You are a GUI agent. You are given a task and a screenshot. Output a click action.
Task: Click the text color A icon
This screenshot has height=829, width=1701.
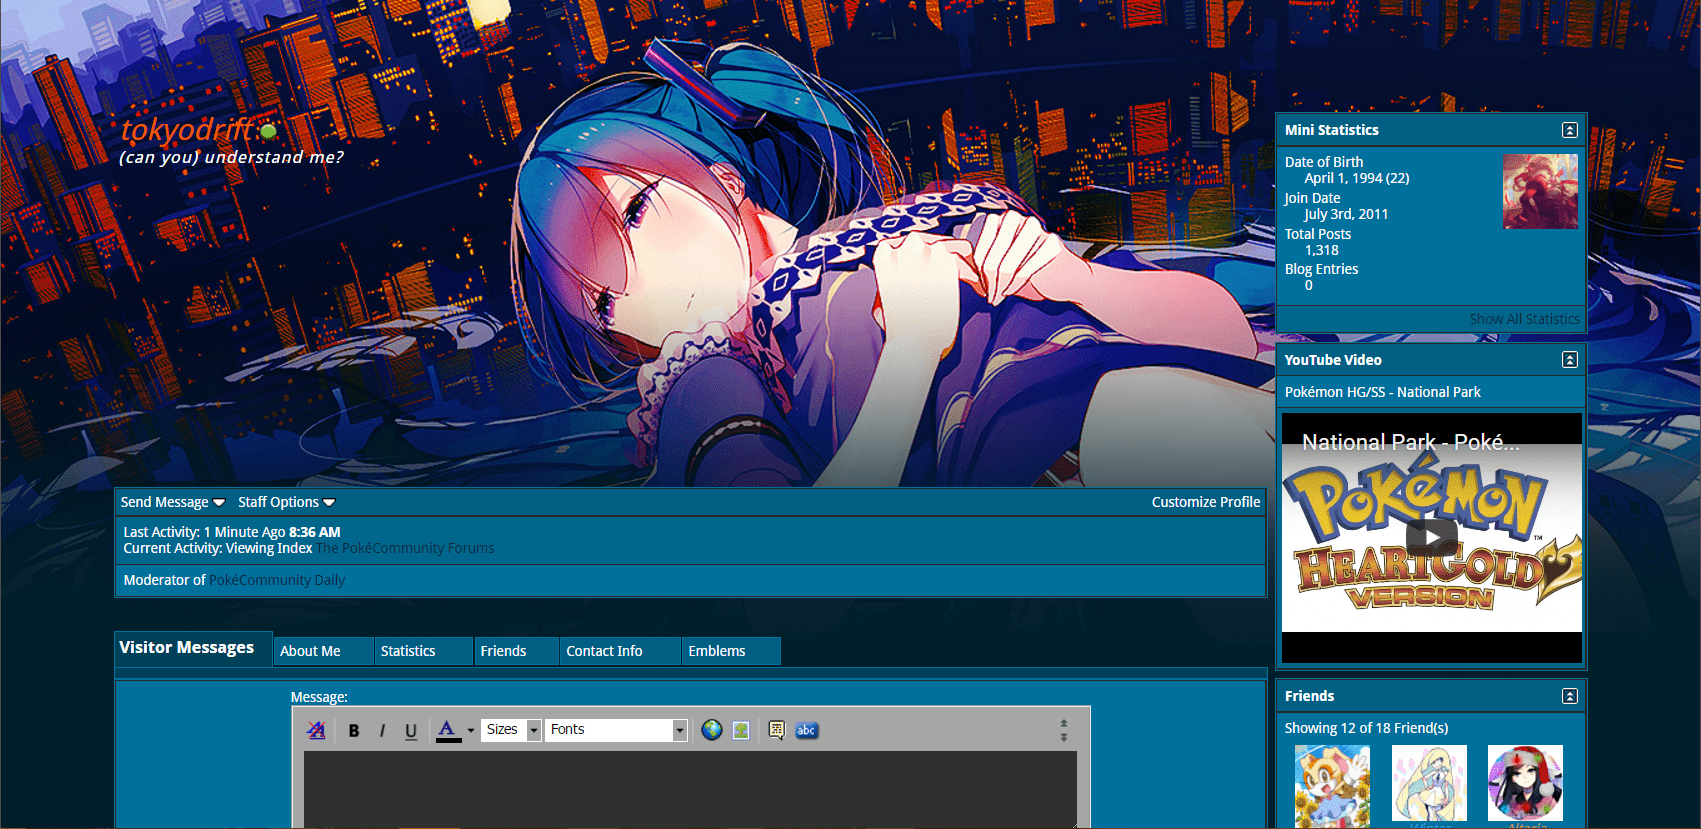click(448, 730)
